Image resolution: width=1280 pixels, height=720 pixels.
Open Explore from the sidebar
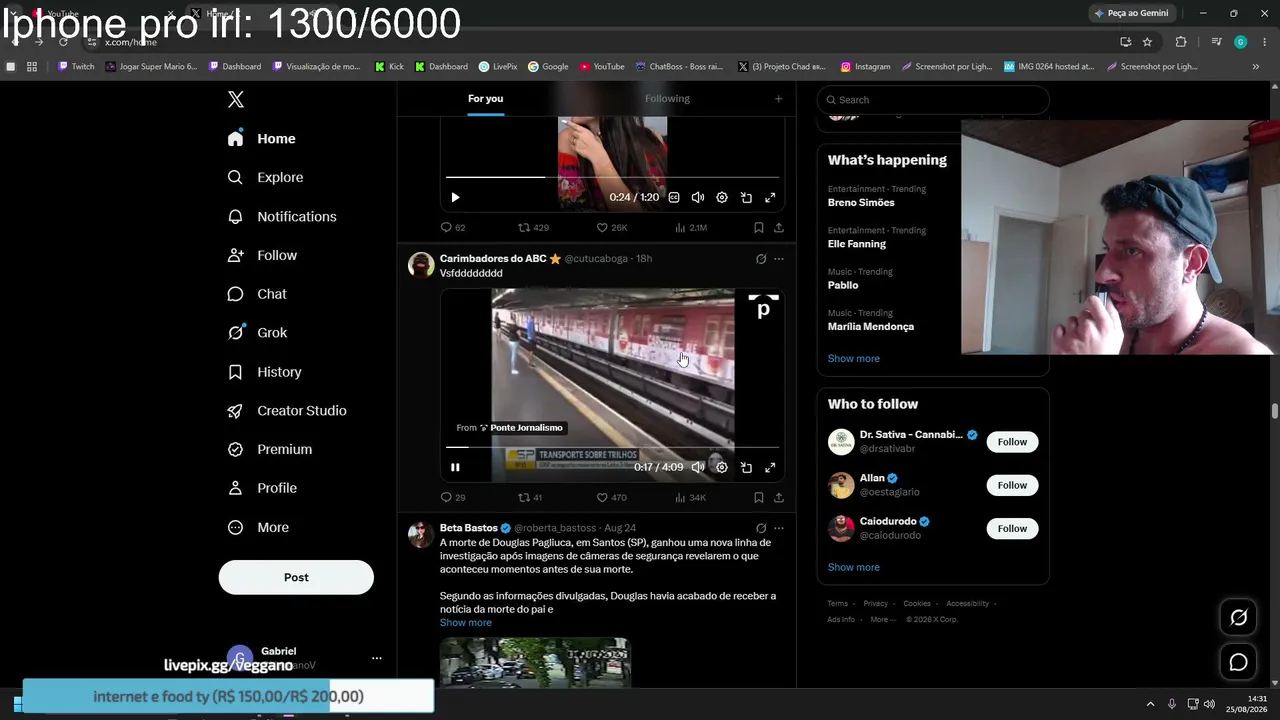(266, 177)
